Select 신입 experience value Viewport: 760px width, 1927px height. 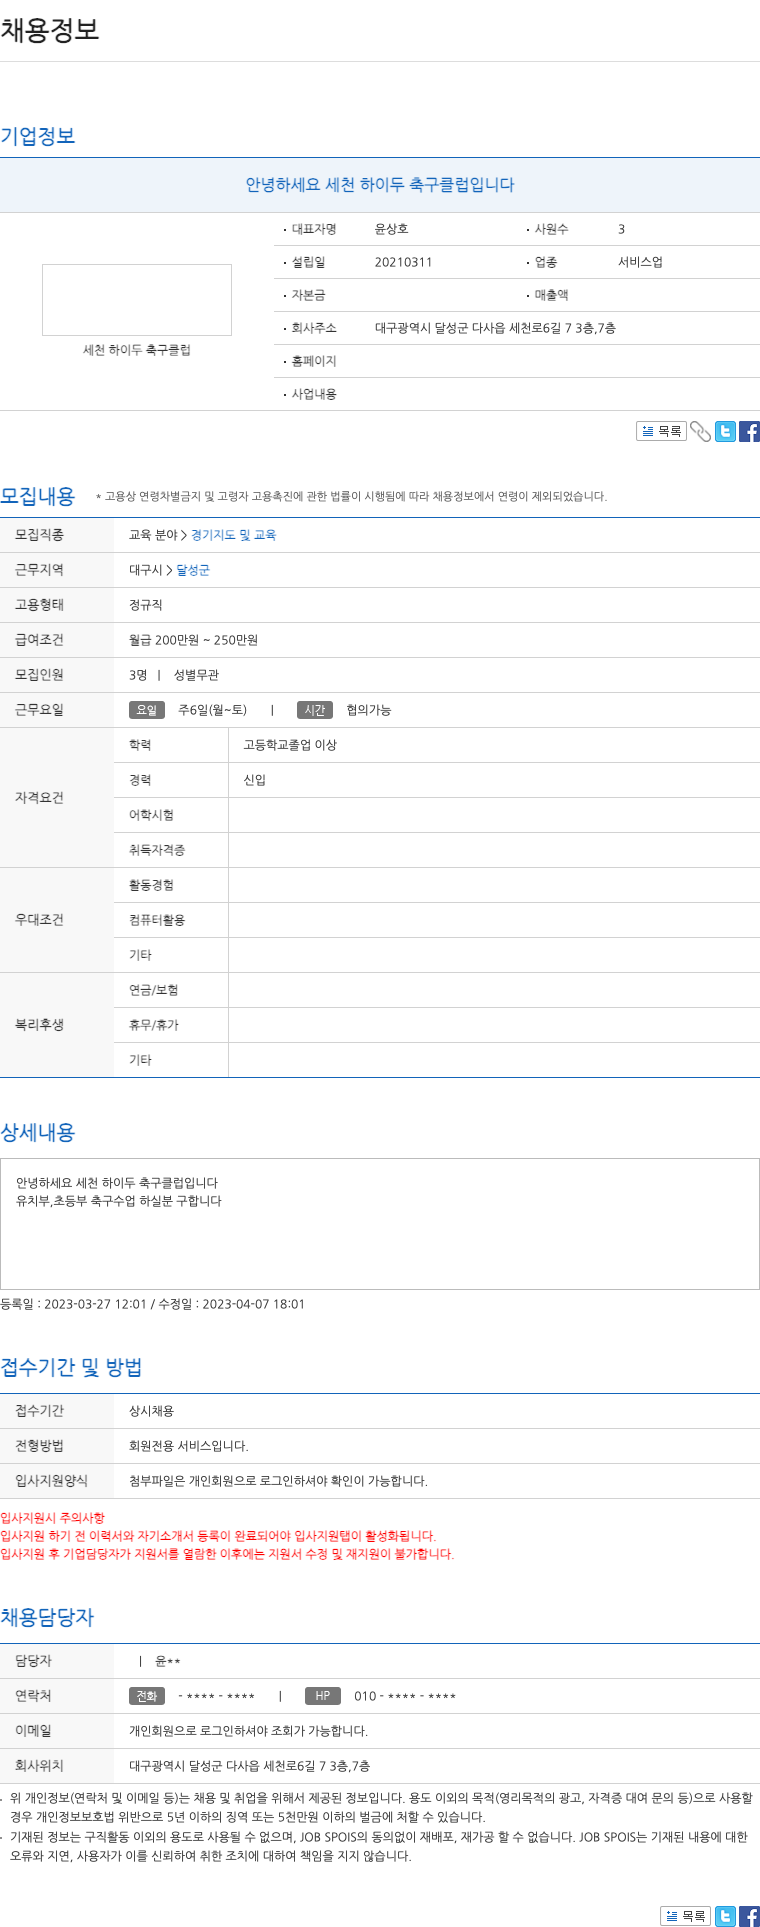[254, 780]
